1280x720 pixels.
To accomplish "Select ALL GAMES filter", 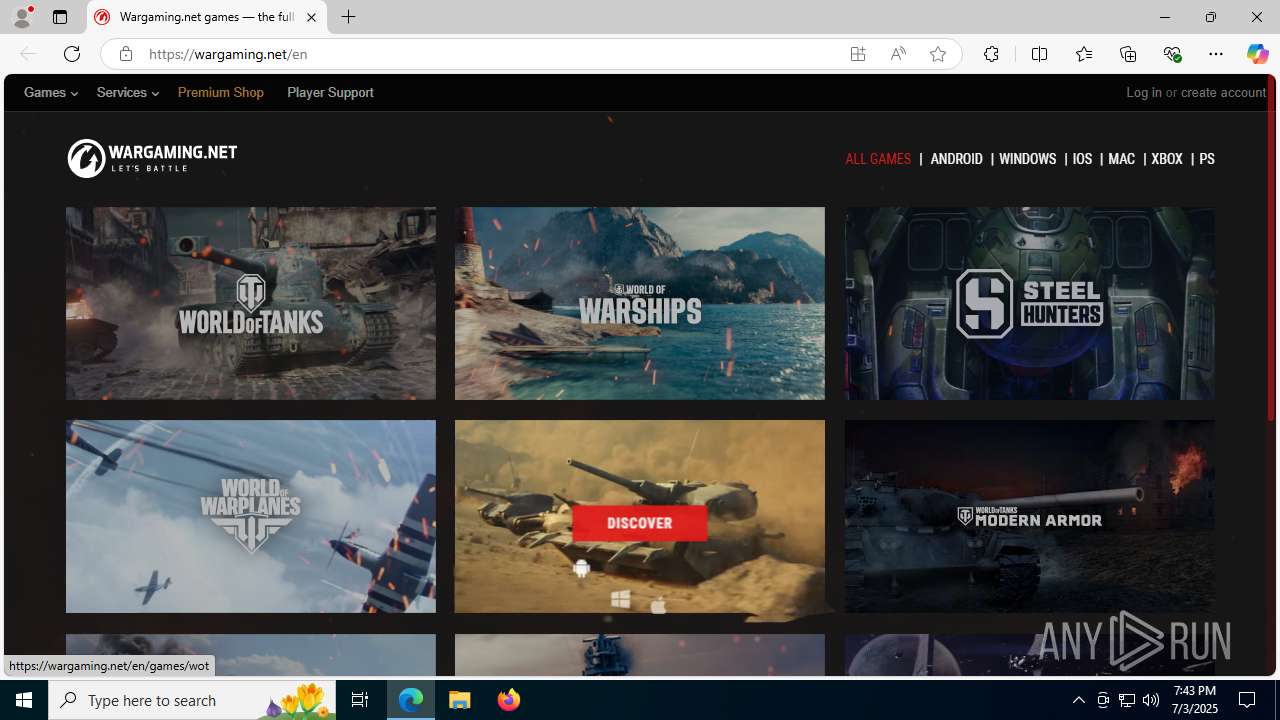I will [x=878, y=159].
